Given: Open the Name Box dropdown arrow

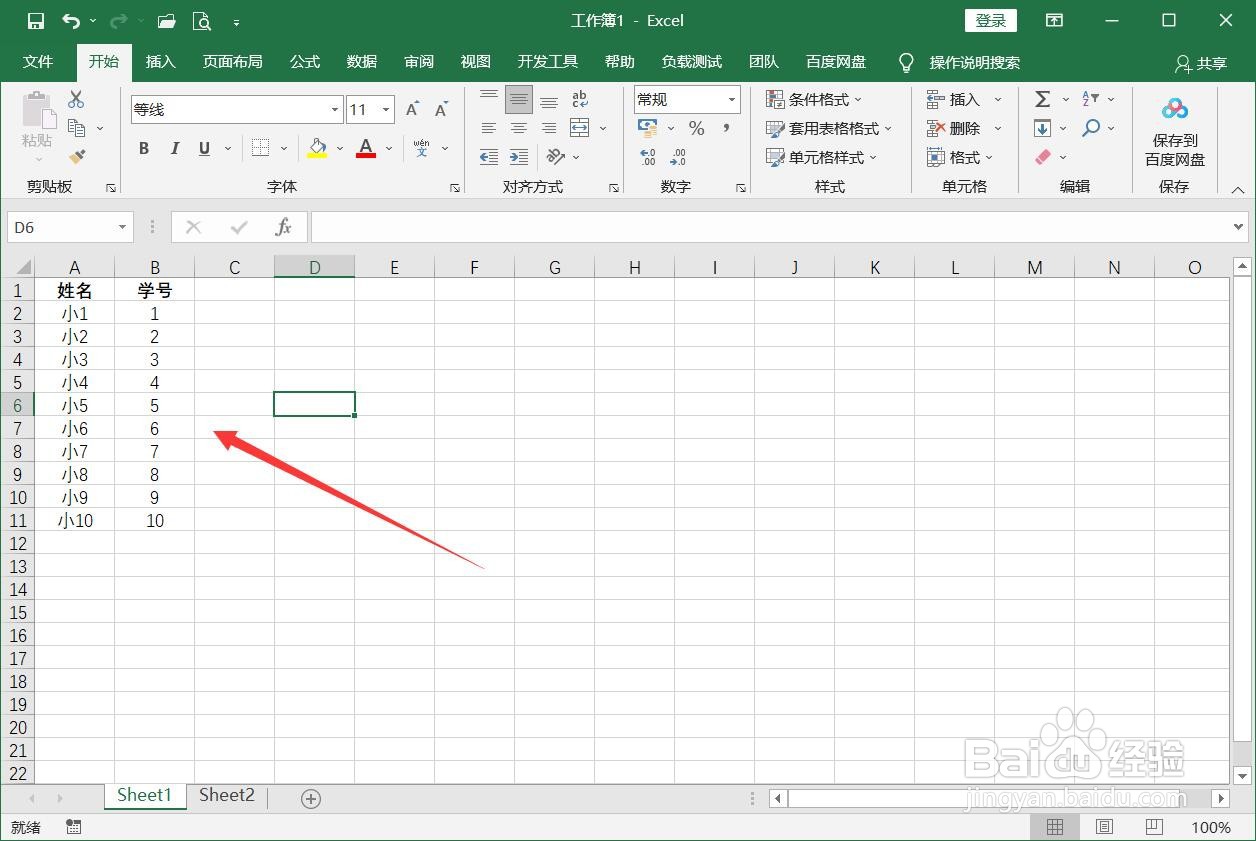Looking at the screenshot, I should (120, 227).
